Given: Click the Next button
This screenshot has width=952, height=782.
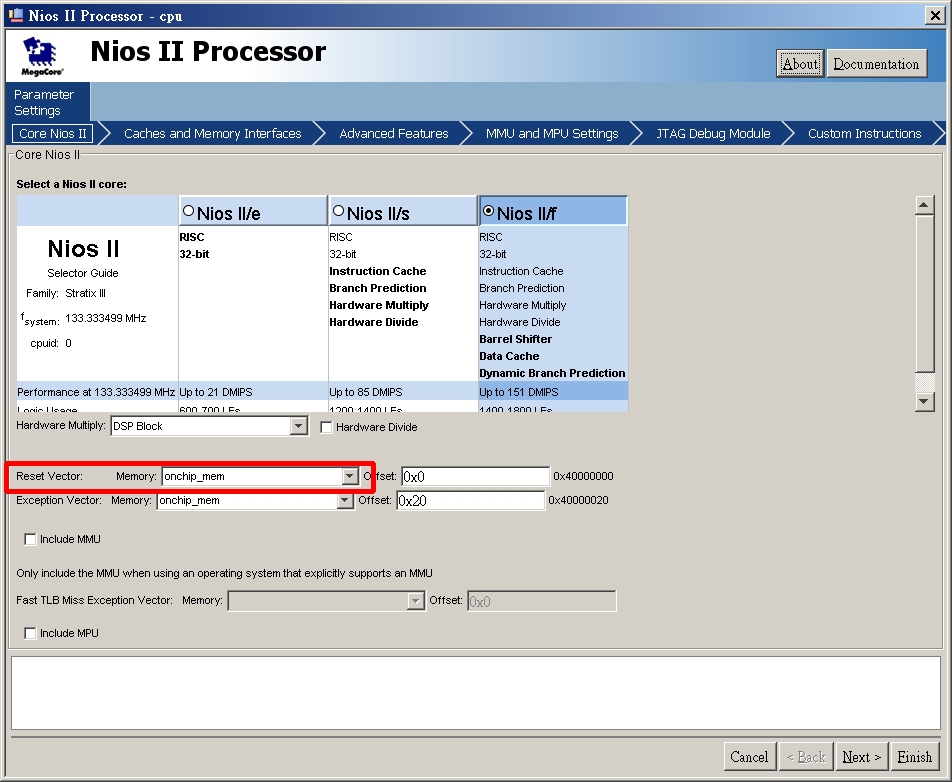Looking at the screenshot, I should pos(861,757).
